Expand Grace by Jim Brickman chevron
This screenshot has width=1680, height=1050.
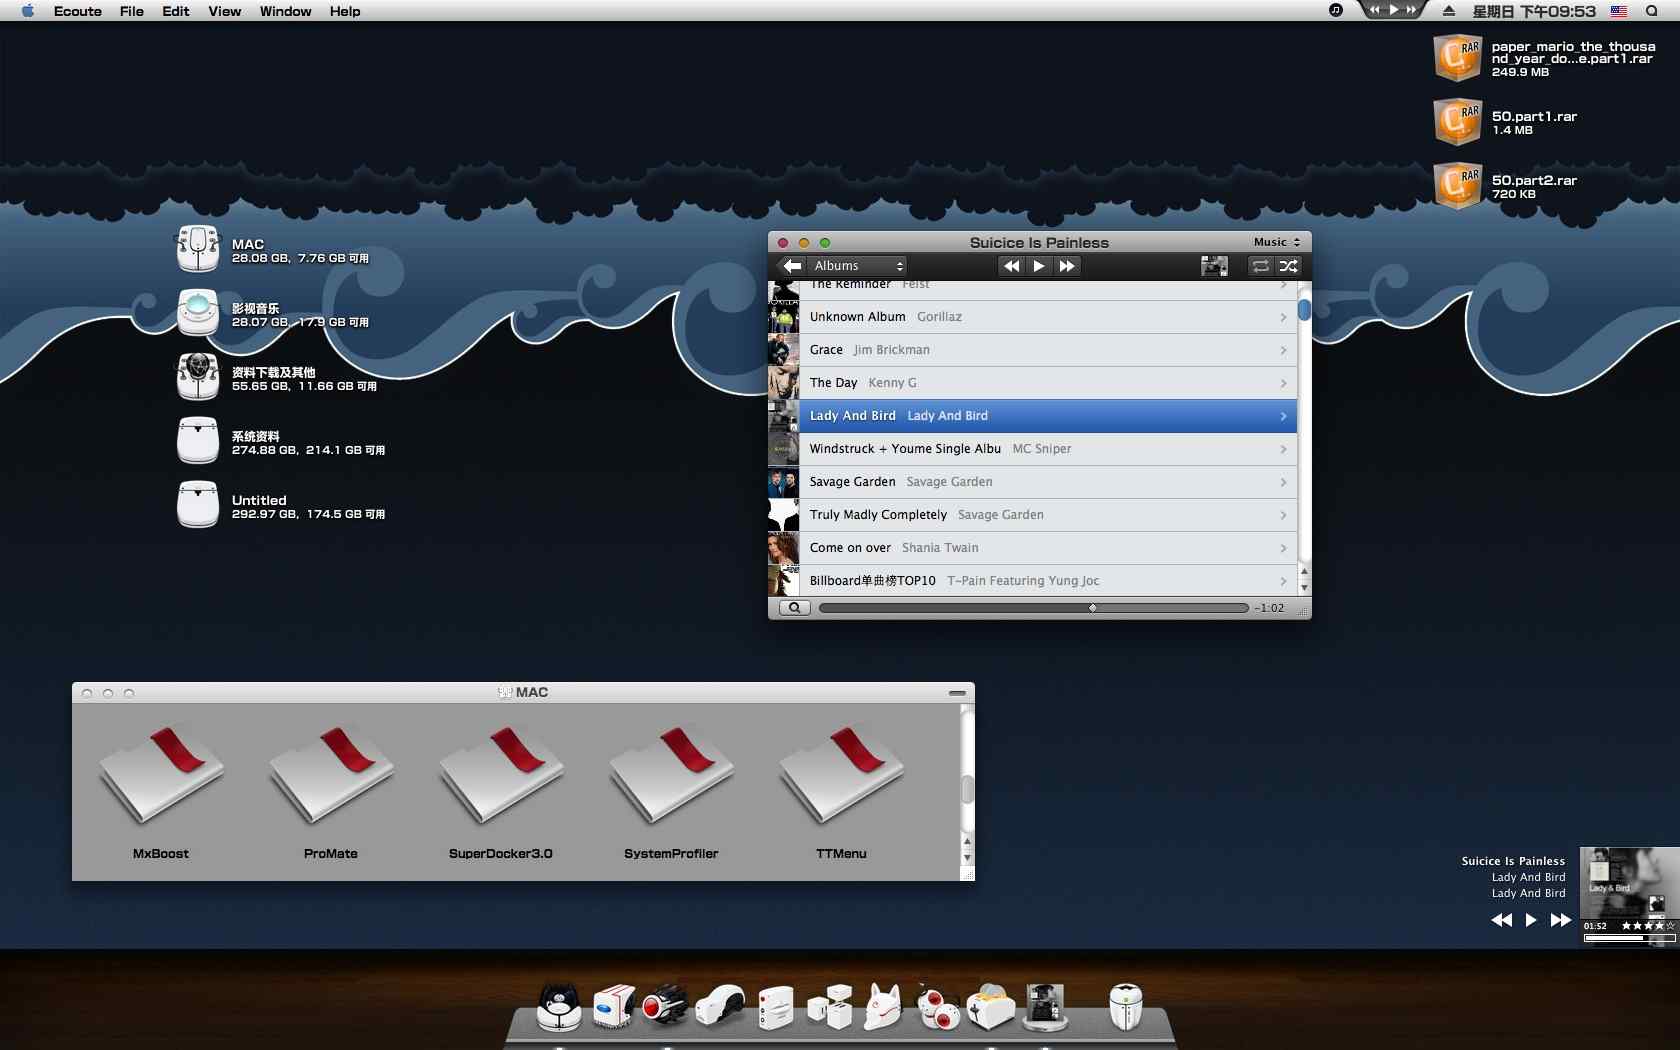point(1283,350)
